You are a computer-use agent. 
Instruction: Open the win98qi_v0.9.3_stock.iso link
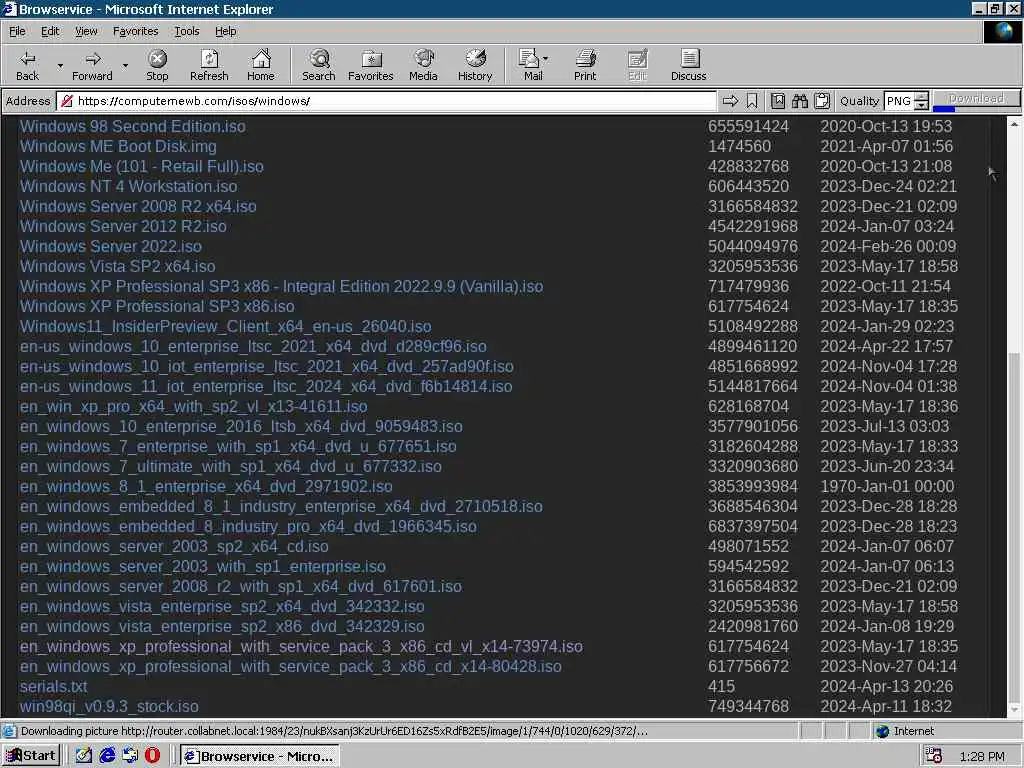tap(109, 707)
